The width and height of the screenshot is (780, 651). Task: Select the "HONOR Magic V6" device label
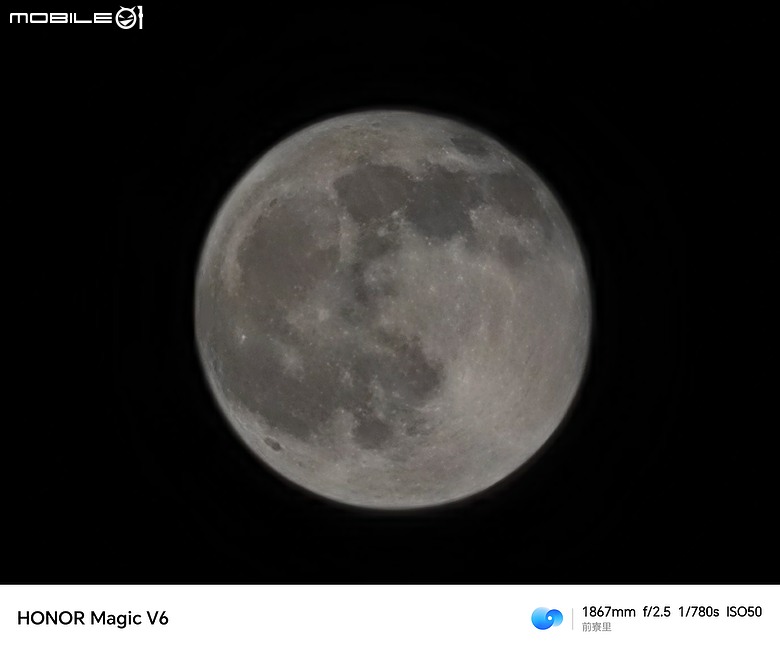click(93, 618)
